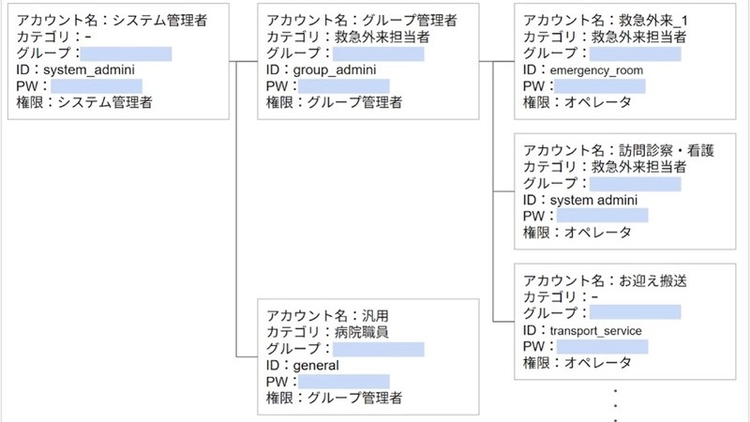Click the ID group_admini text
The height and width of the screenshot is (422, 750).
click(x=328, y=70)
